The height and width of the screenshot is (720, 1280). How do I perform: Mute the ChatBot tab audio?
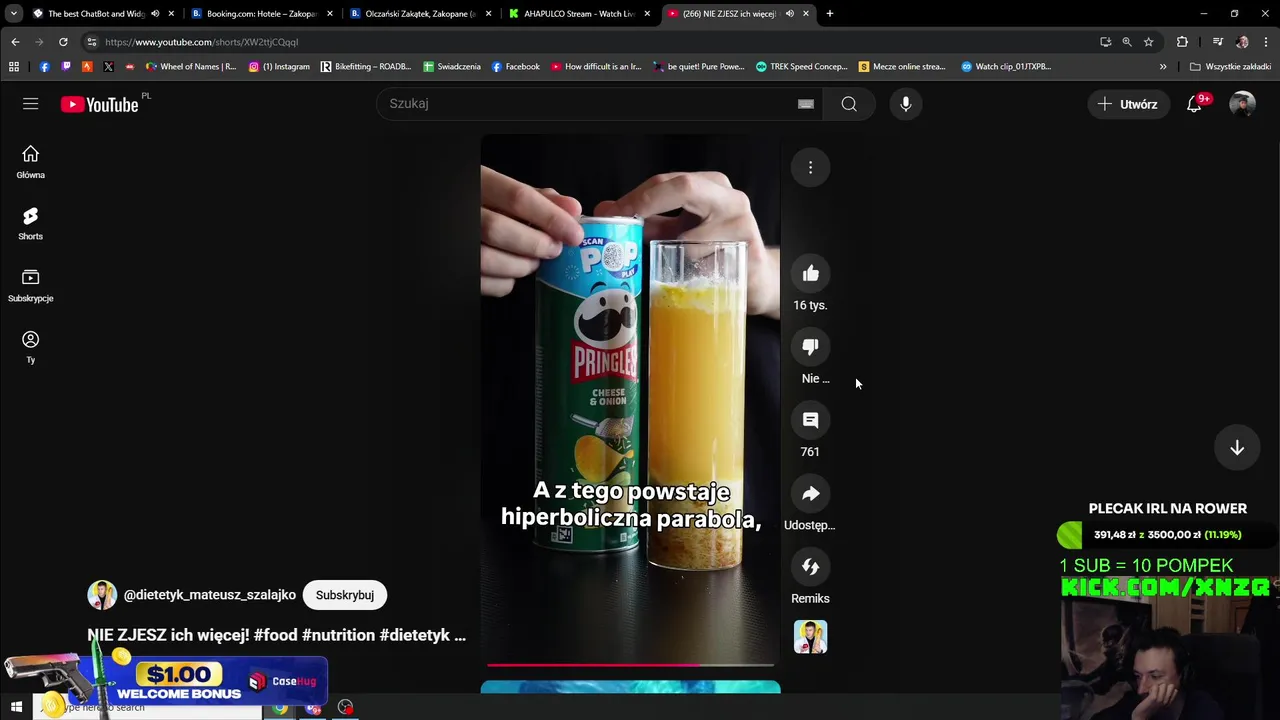154,14
